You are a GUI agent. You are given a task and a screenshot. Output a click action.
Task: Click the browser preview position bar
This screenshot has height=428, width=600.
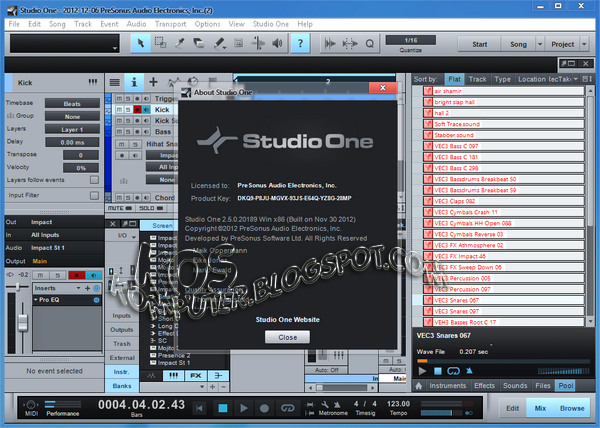(x=503, y=361)
